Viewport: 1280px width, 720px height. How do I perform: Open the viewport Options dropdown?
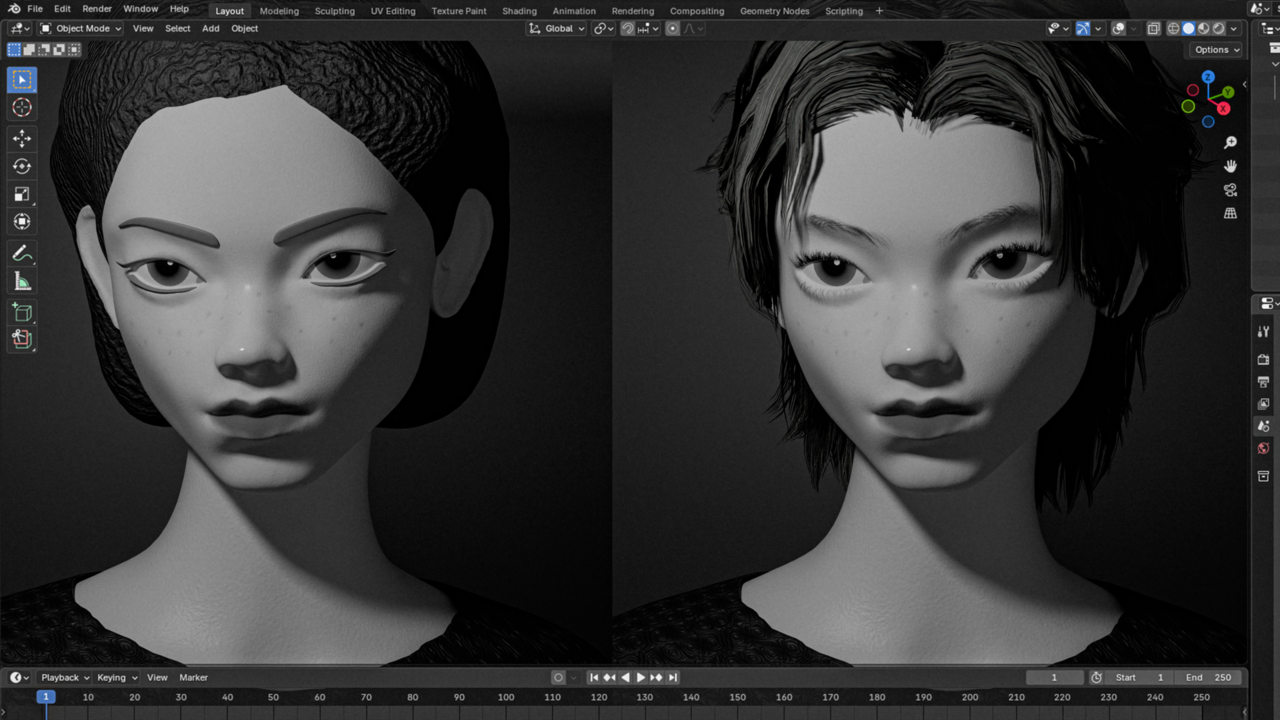coord(1216,50)
